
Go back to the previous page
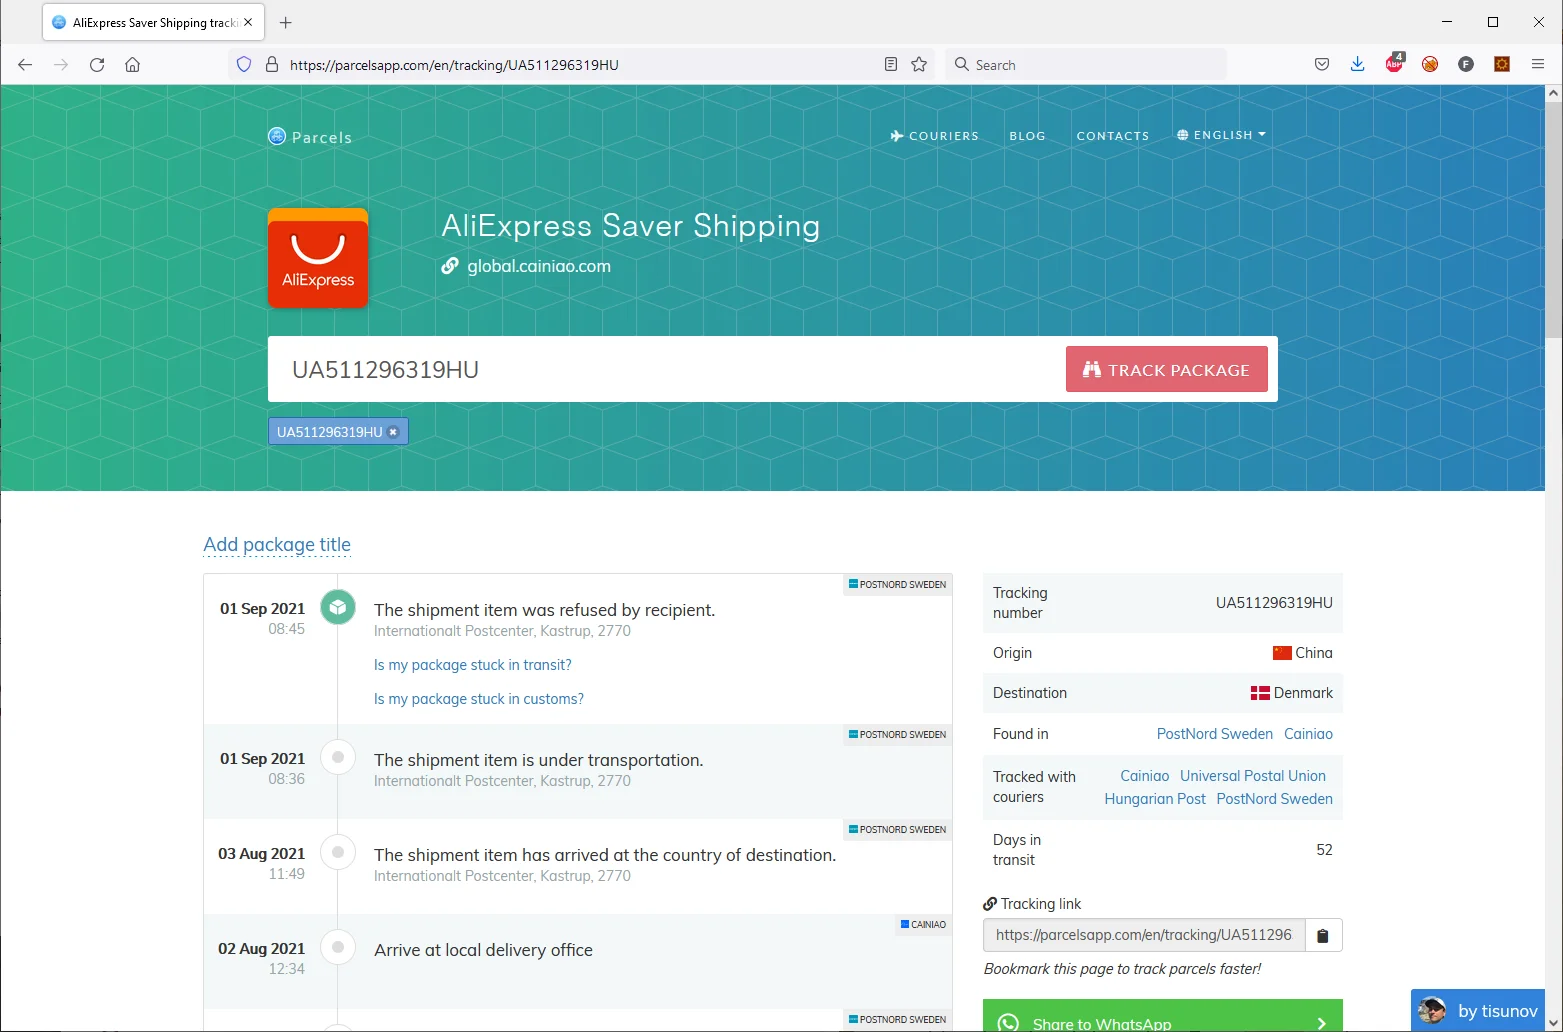(25, 65)
